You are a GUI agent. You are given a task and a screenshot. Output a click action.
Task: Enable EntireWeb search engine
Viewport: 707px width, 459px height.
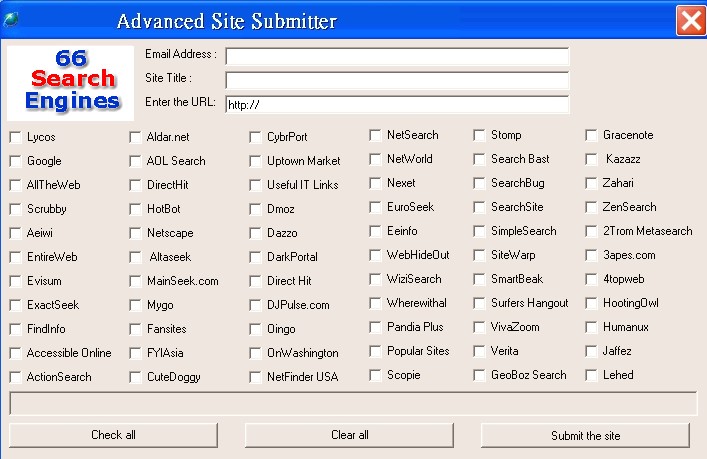[x=16, y=257]
